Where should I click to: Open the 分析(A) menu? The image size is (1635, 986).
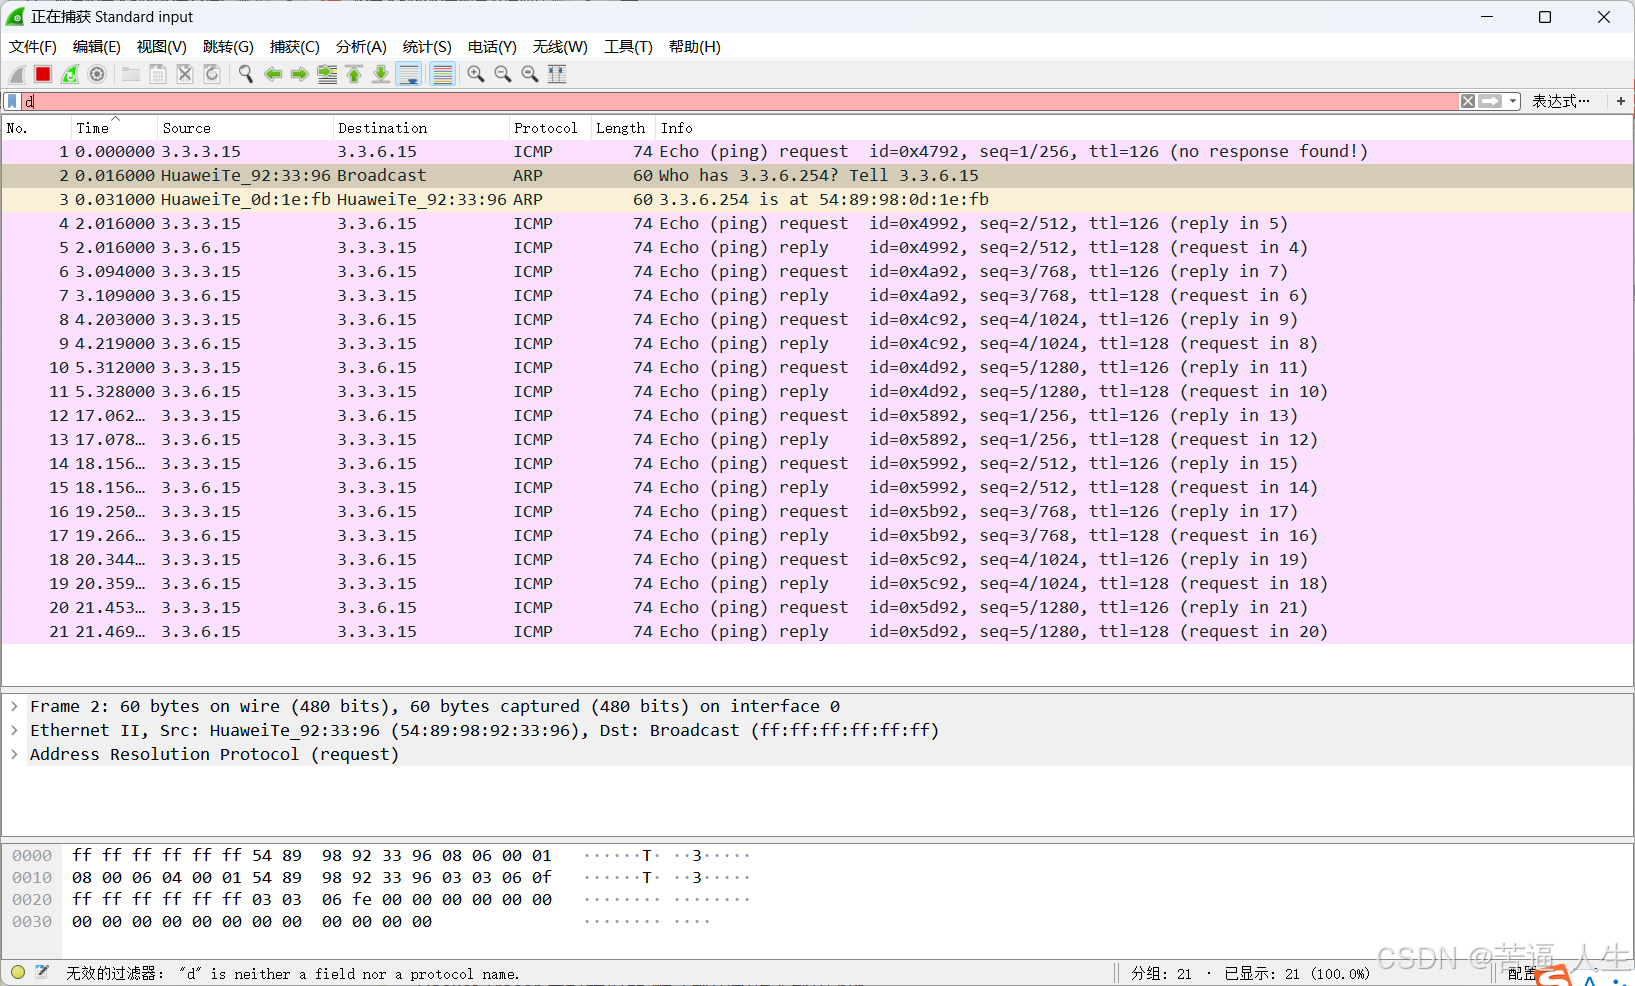pos(361,47)
